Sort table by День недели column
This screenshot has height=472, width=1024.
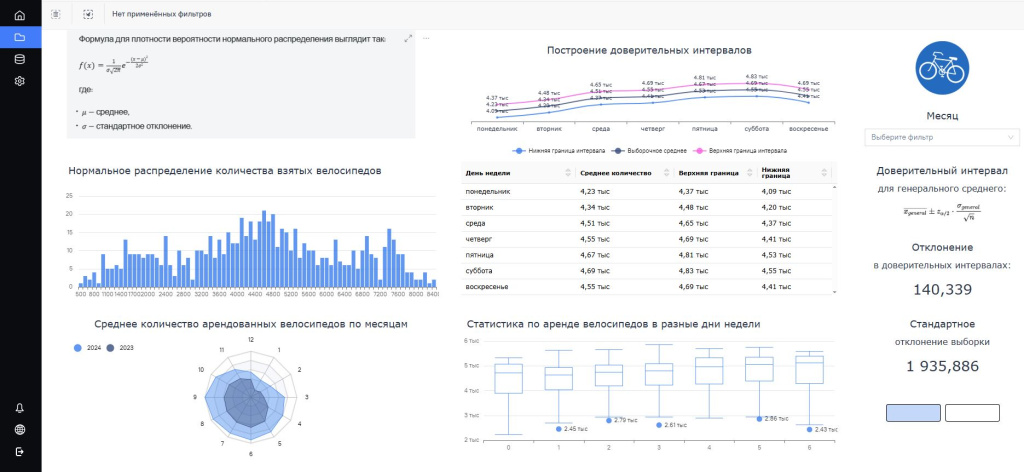pyautogui.click(x=568, y=173)
